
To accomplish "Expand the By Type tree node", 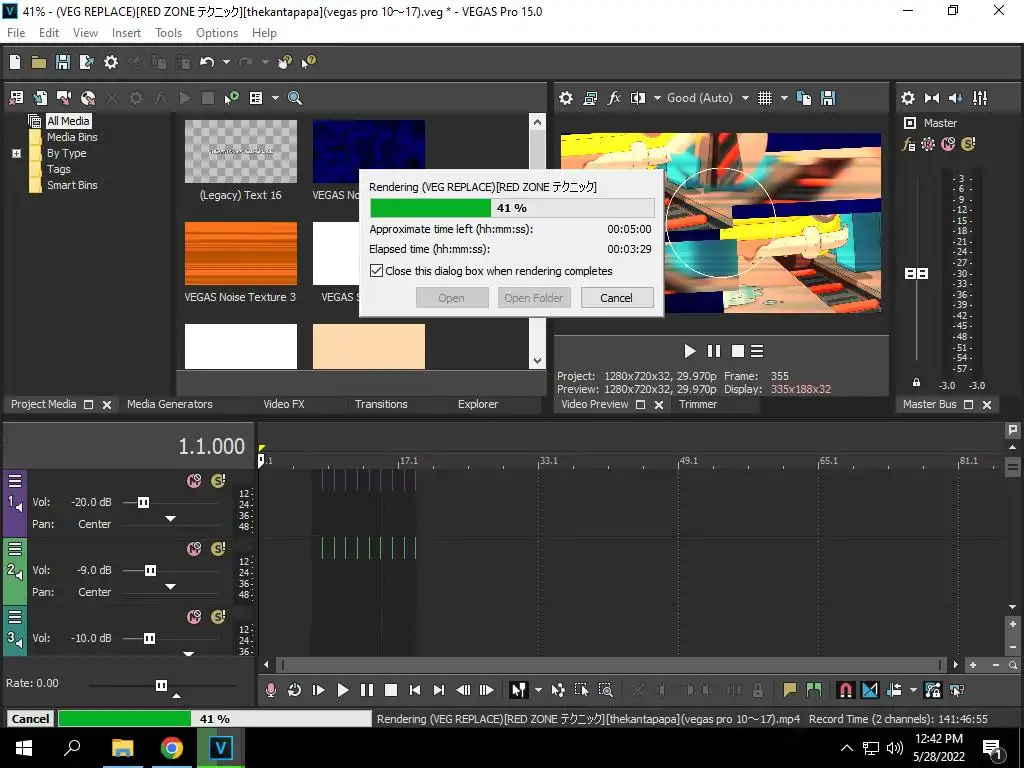I will (x=16, y=153).
